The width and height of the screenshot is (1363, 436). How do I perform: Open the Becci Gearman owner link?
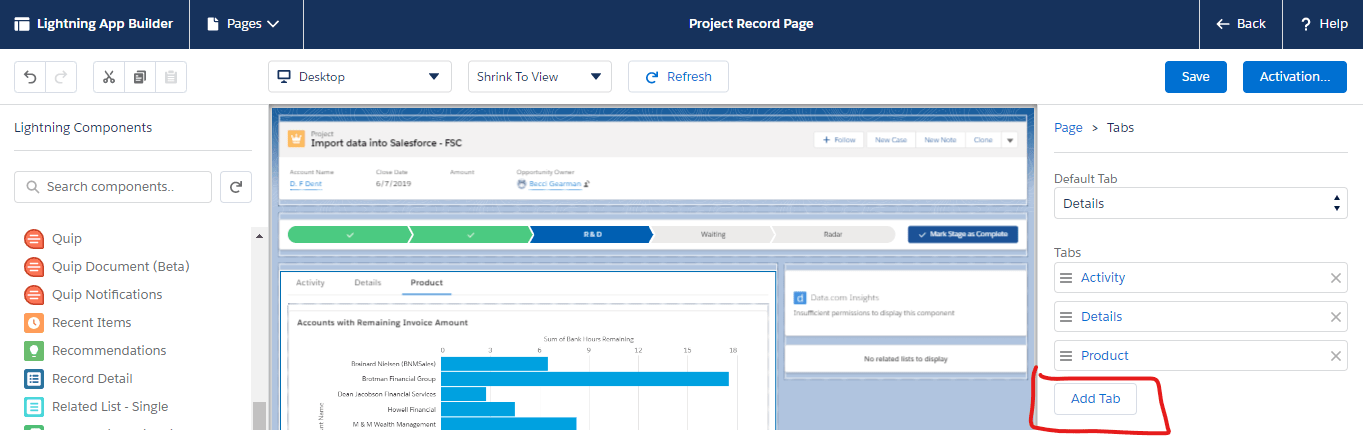[x=555, y=184]
